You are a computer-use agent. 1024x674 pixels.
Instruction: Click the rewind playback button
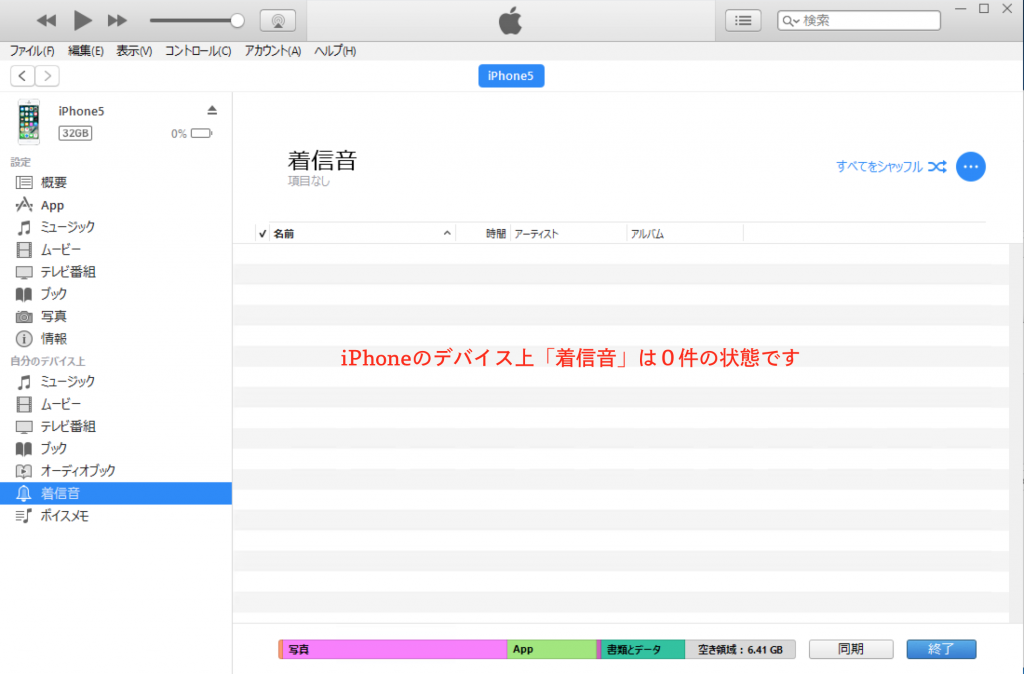(46, 20)
